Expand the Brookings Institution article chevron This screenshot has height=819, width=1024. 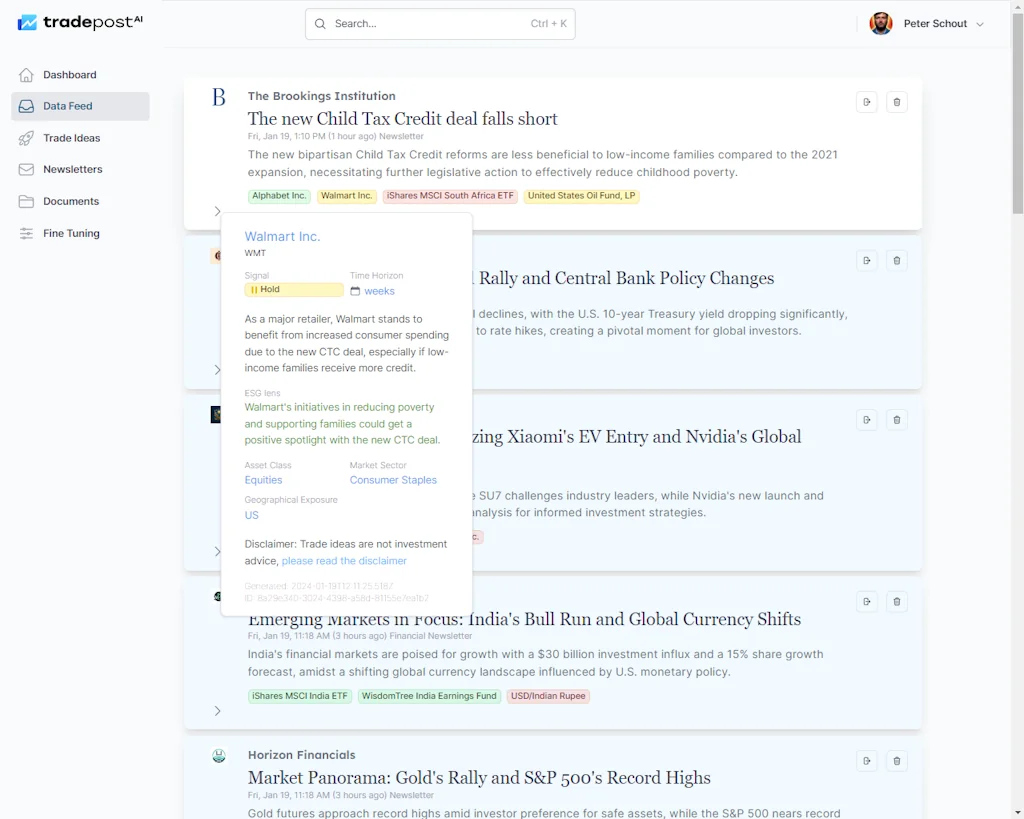tap(218, 211)
